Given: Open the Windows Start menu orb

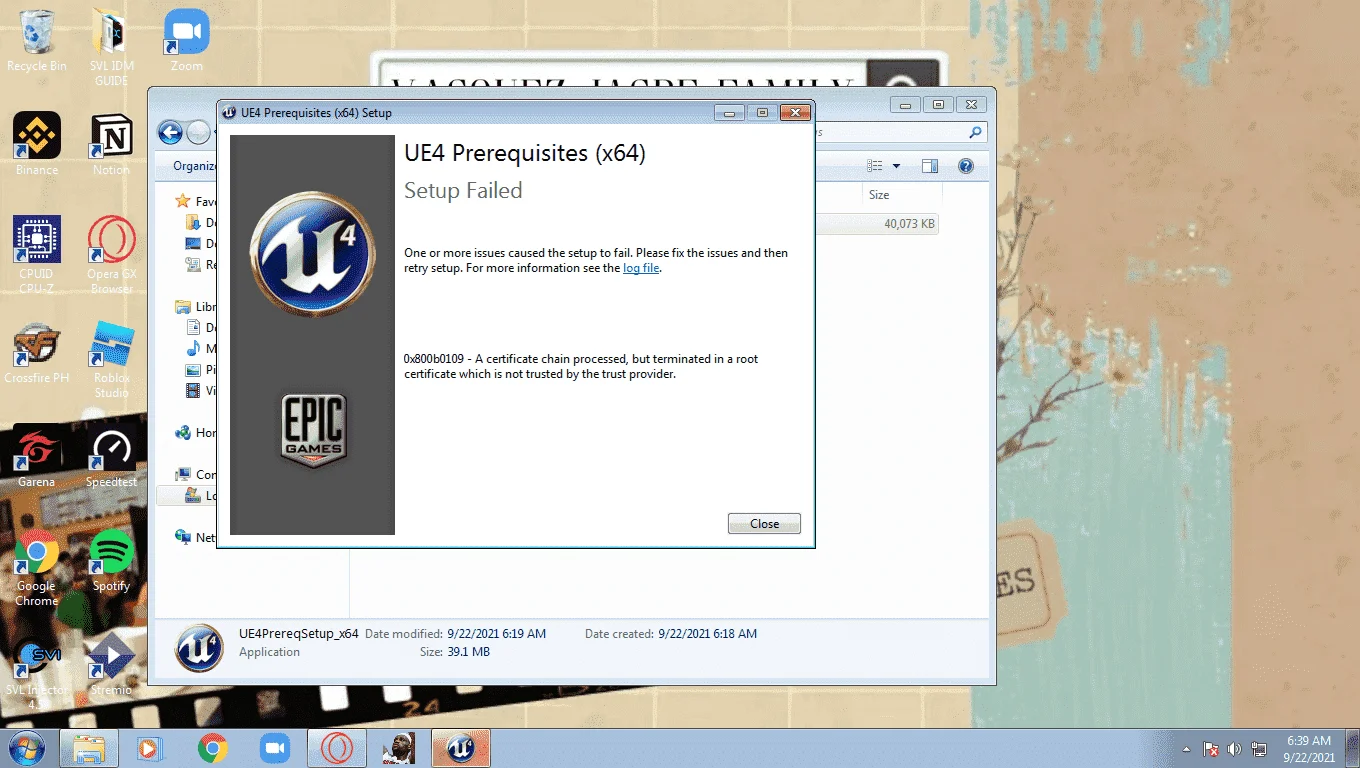Looking at the screenshot, I should pos(26,748).
